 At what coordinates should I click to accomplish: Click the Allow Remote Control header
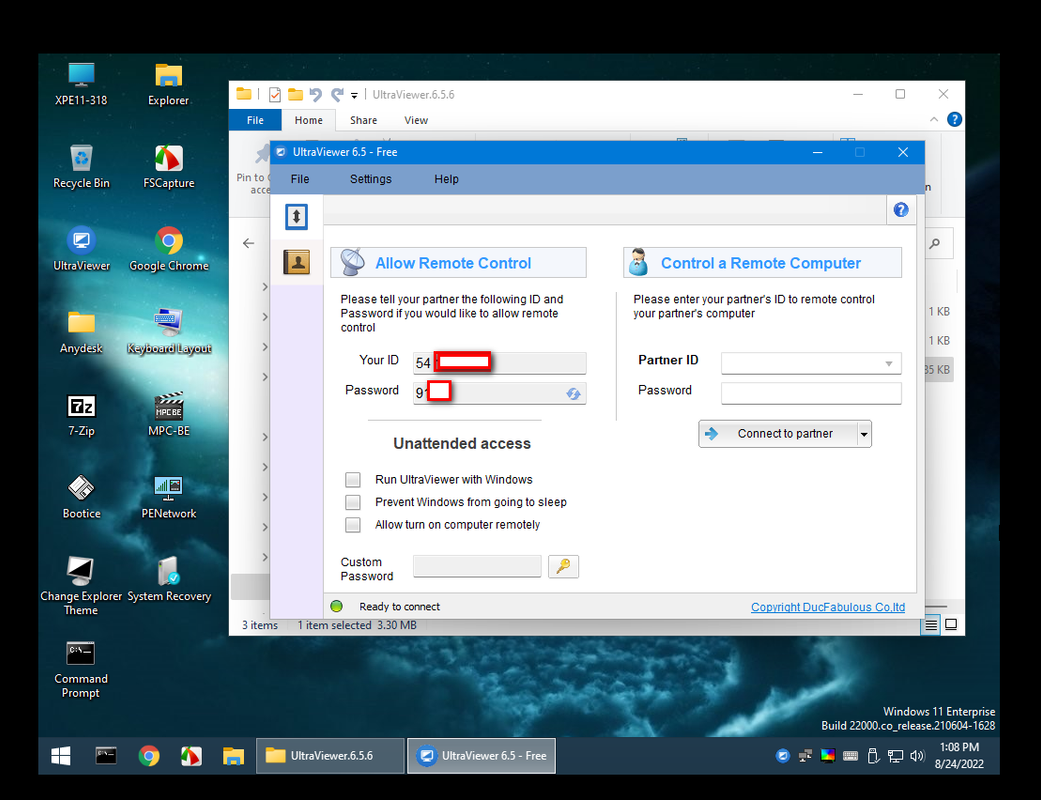tap(458, 263)
